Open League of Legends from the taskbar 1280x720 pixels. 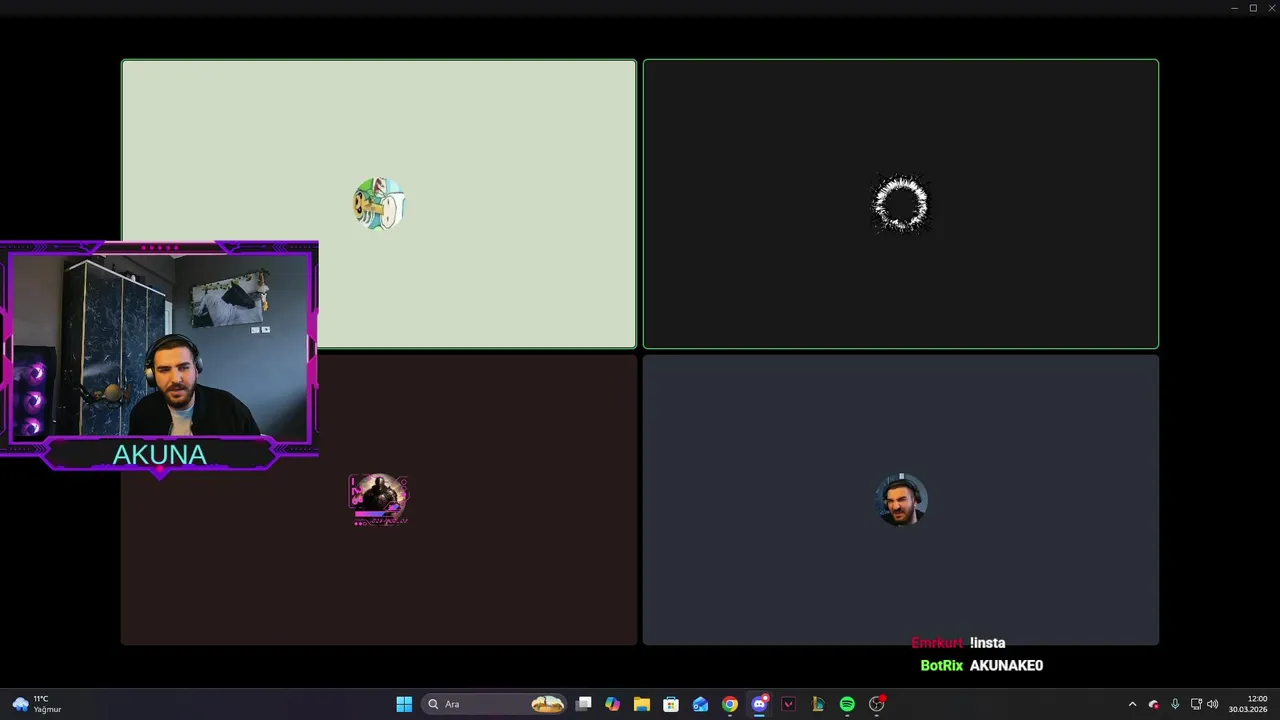click(817, 704)
